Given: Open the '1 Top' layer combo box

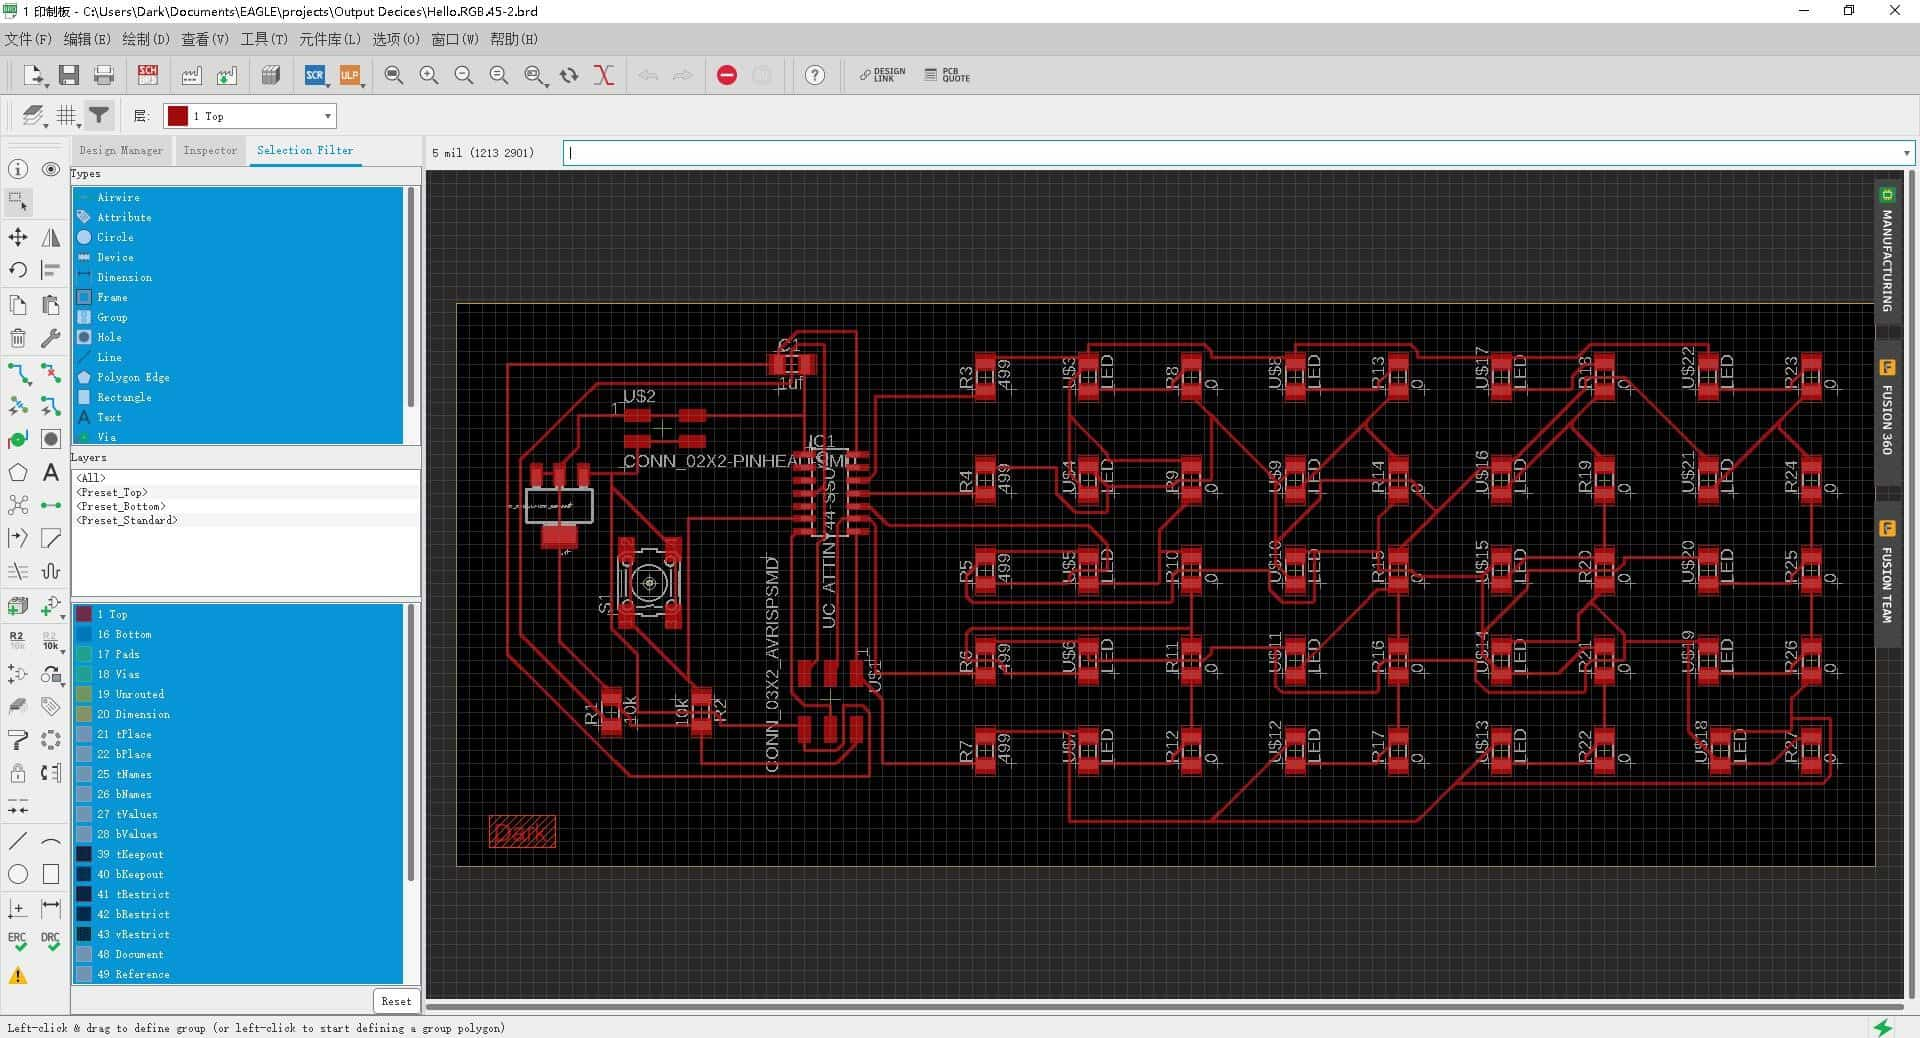Looking at the screenshot, I should click(250, 116).
